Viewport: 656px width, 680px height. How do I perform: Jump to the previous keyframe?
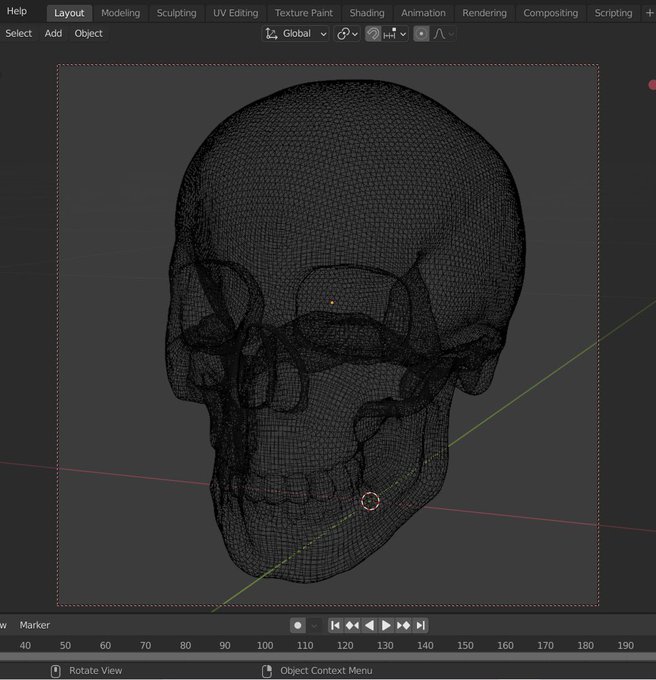(352, 625)
